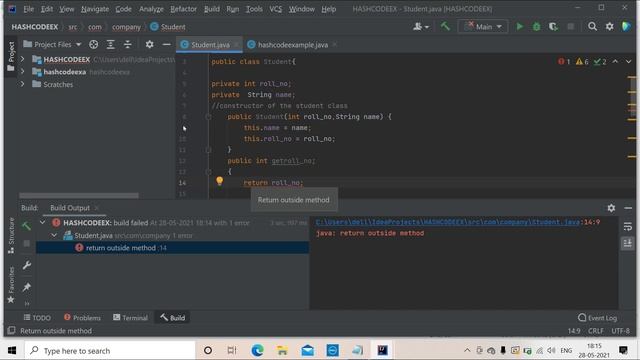The width and height of the screenshot is (640, 360).
Task: Collapse the HASHCODEEX build failed node
Action: coord(42,223)
